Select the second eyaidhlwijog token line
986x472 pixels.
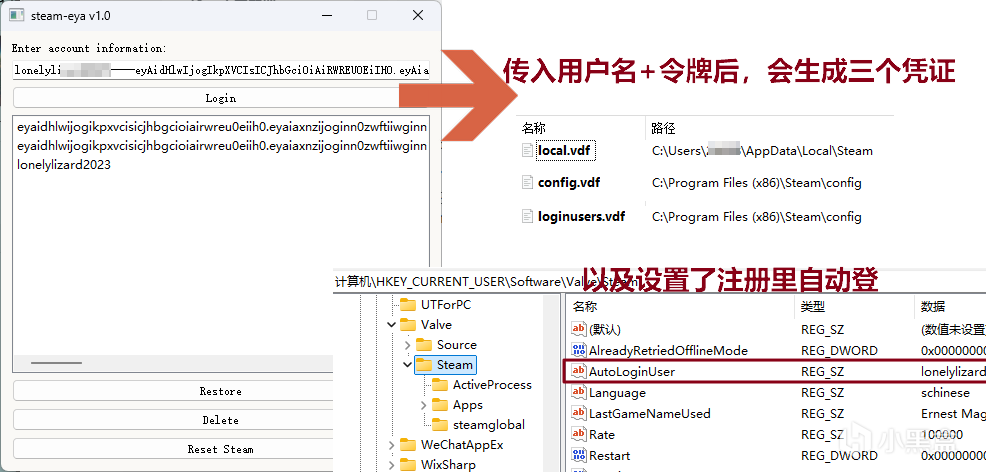222,146
